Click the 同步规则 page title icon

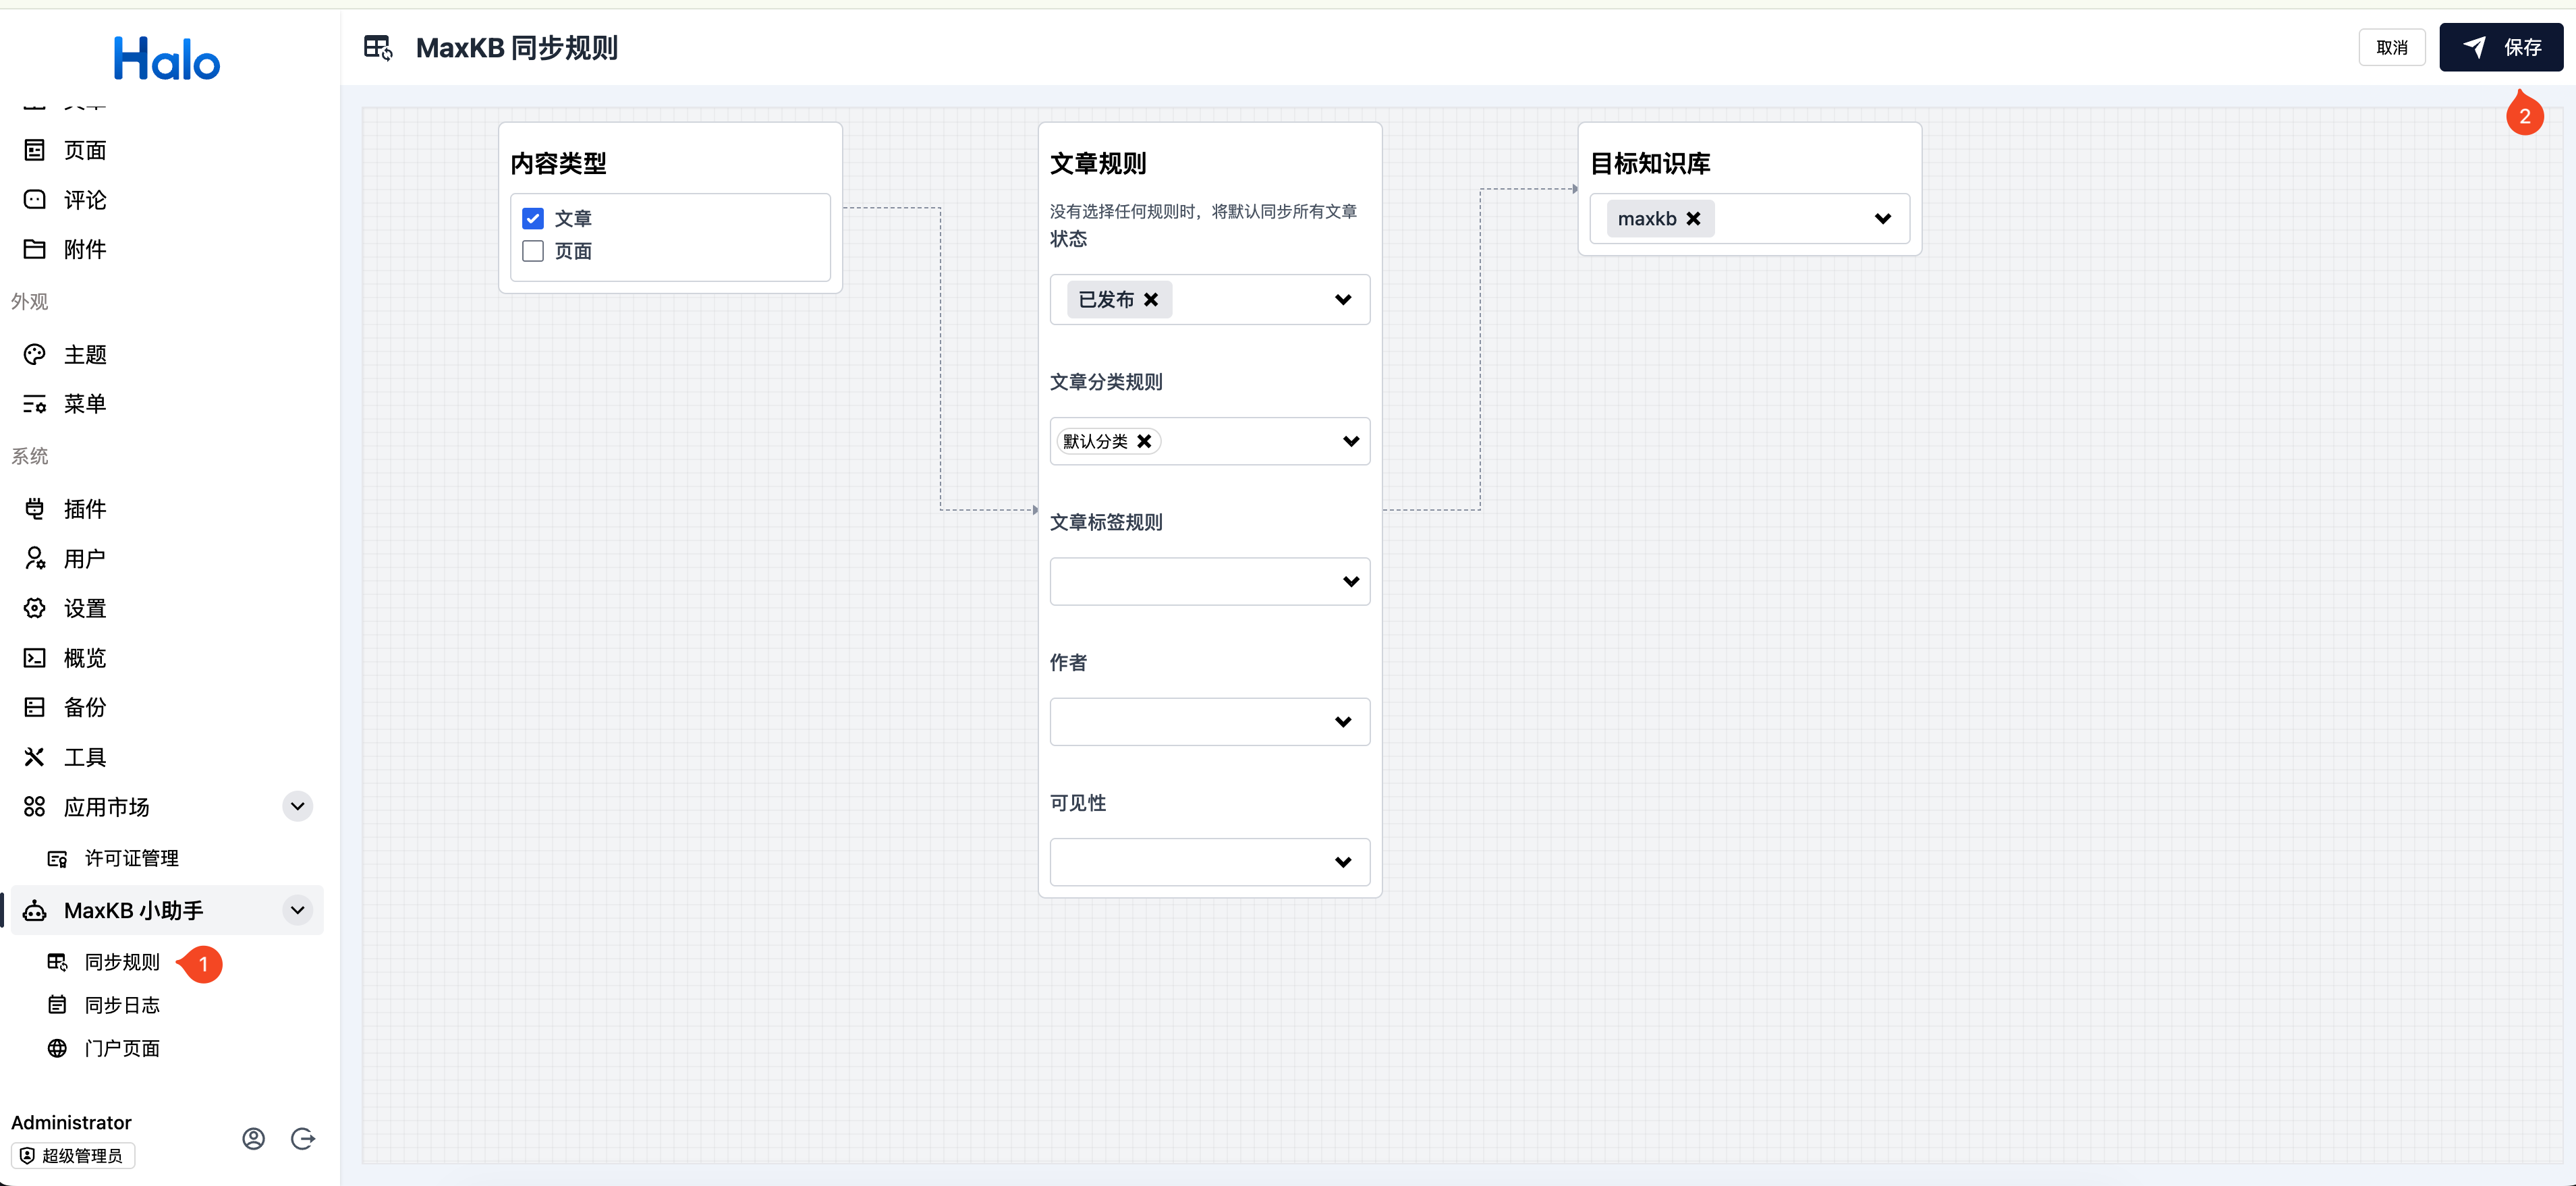[x=378, y=48]
